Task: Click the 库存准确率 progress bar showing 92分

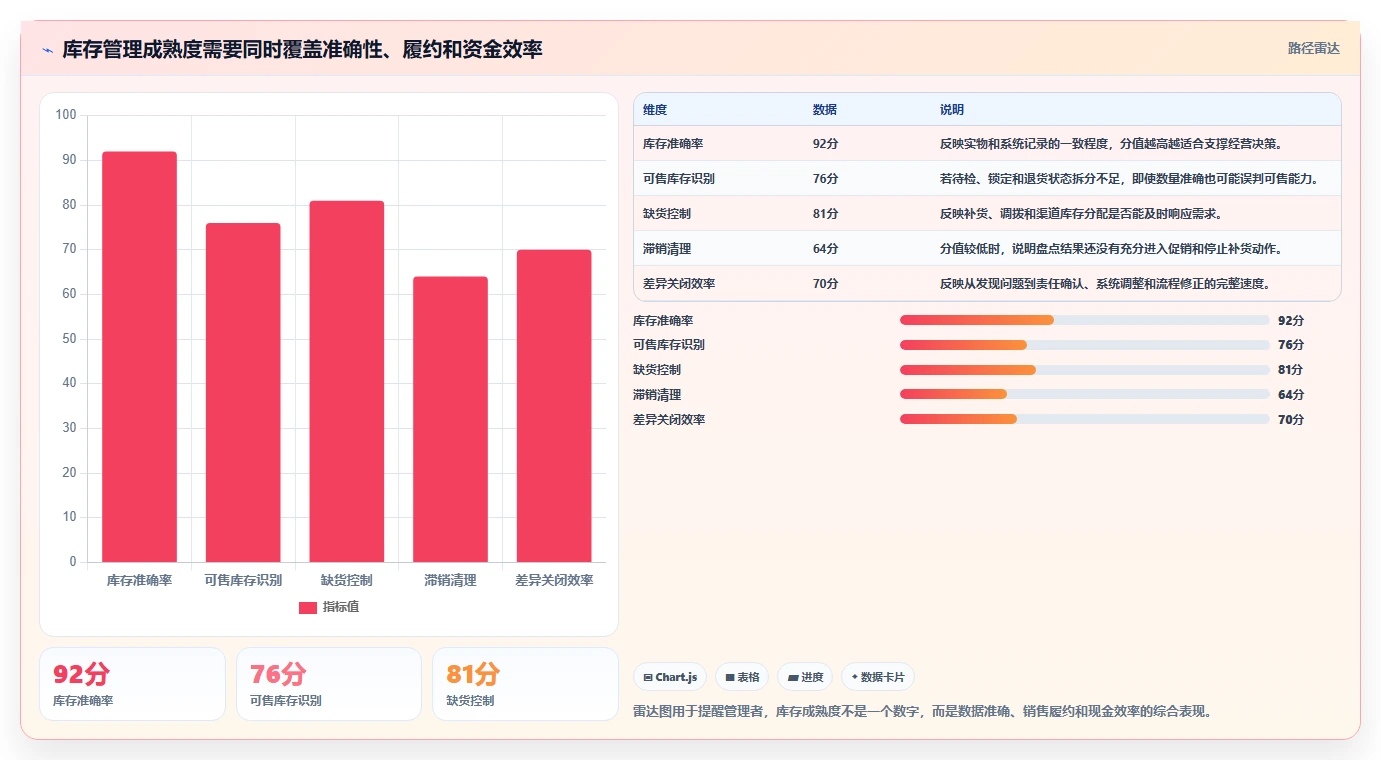Action: point(1085,320)
